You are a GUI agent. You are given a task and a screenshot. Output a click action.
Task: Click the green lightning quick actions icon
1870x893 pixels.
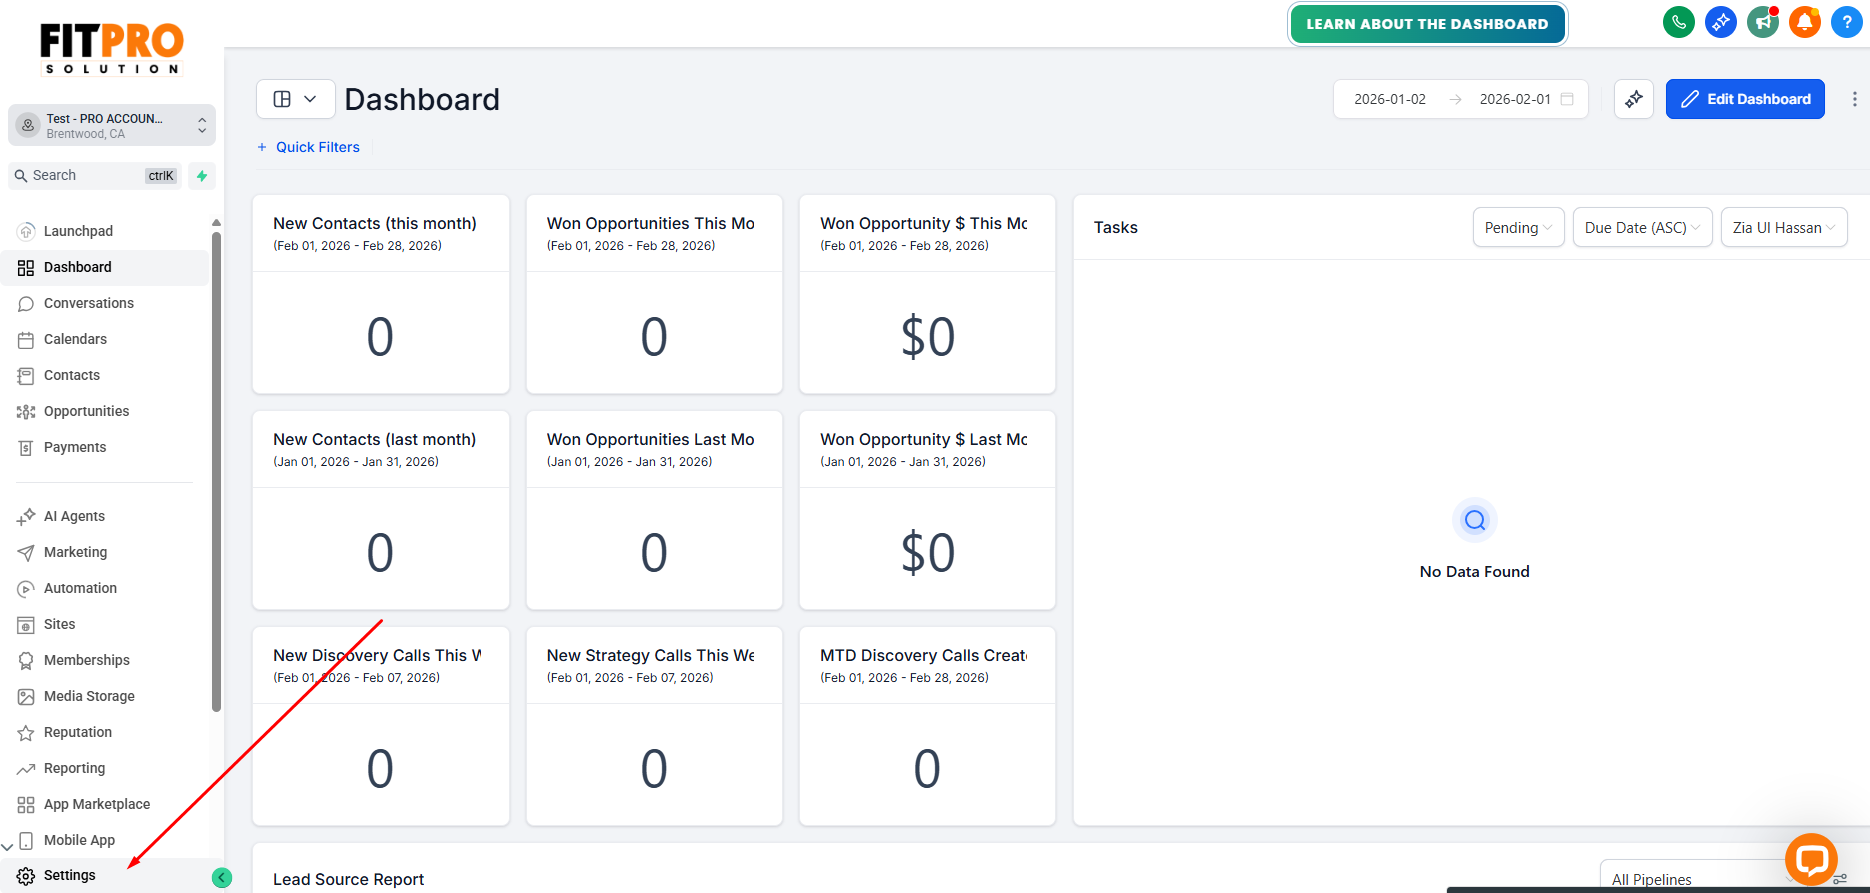pos(202,176)
